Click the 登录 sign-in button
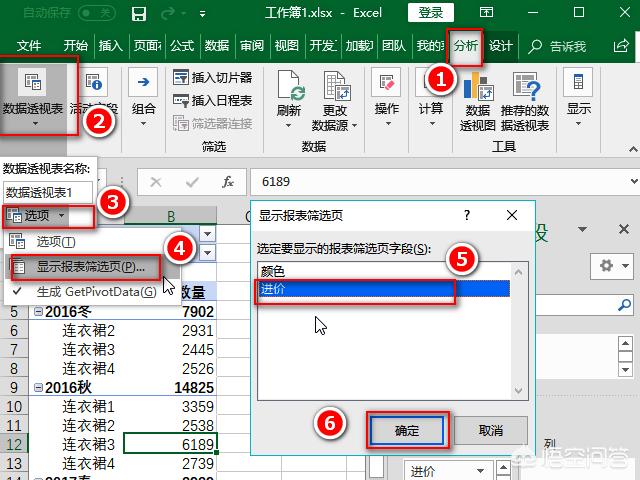Image resolution: width=640 pixels, height=480 pixels. [431, 13]
